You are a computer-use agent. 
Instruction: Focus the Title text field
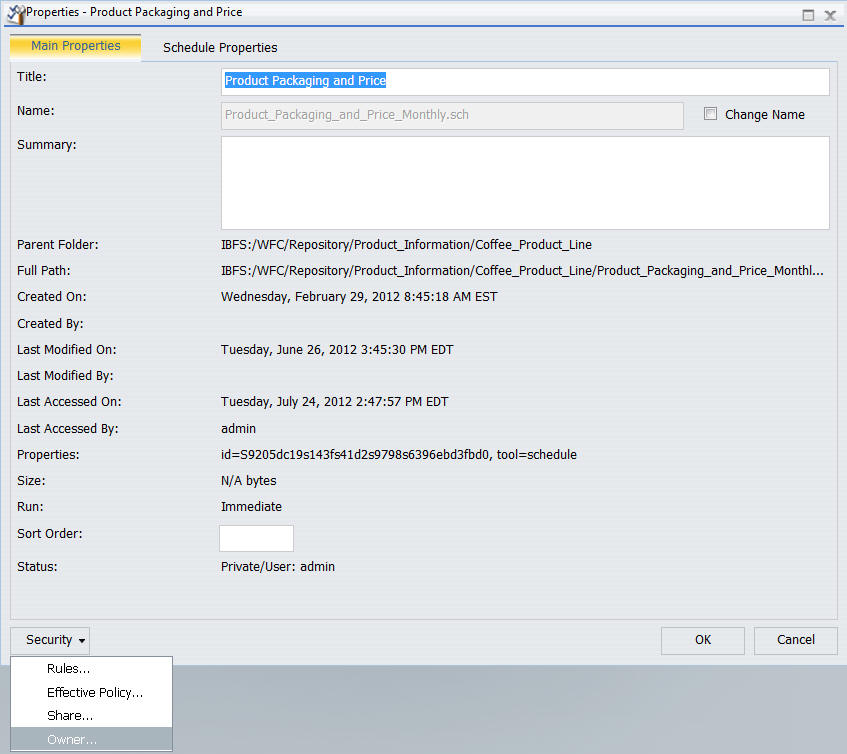(525, 82)
